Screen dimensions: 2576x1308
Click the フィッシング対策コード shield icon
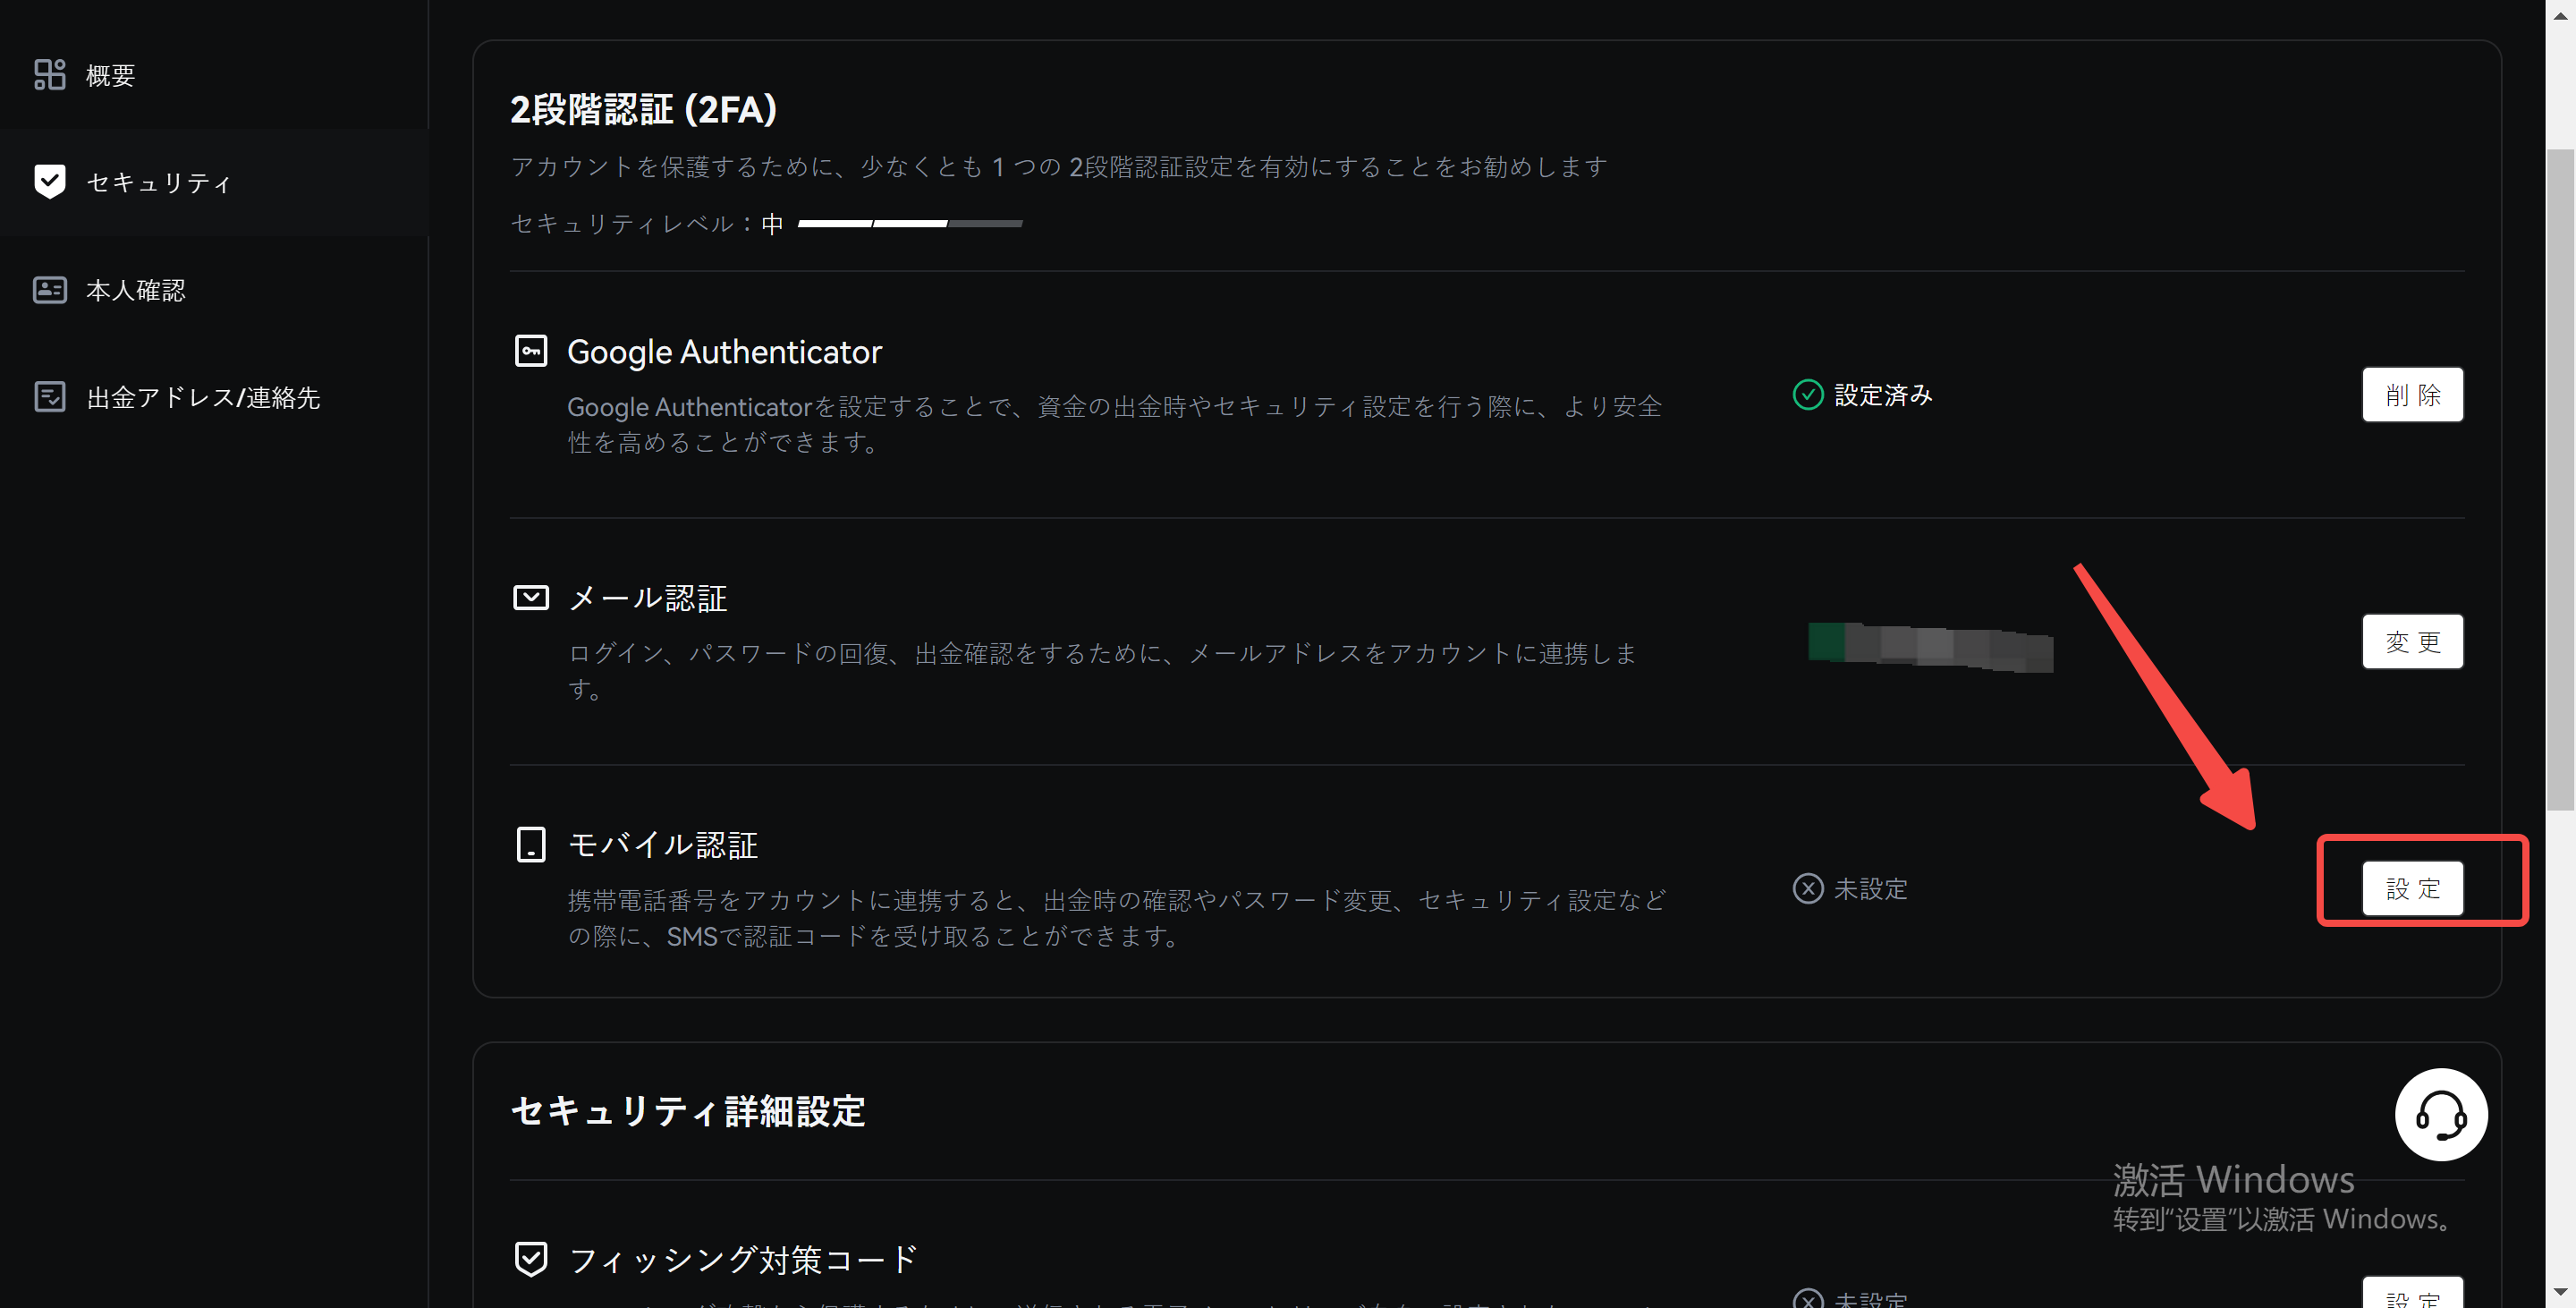530,1258
